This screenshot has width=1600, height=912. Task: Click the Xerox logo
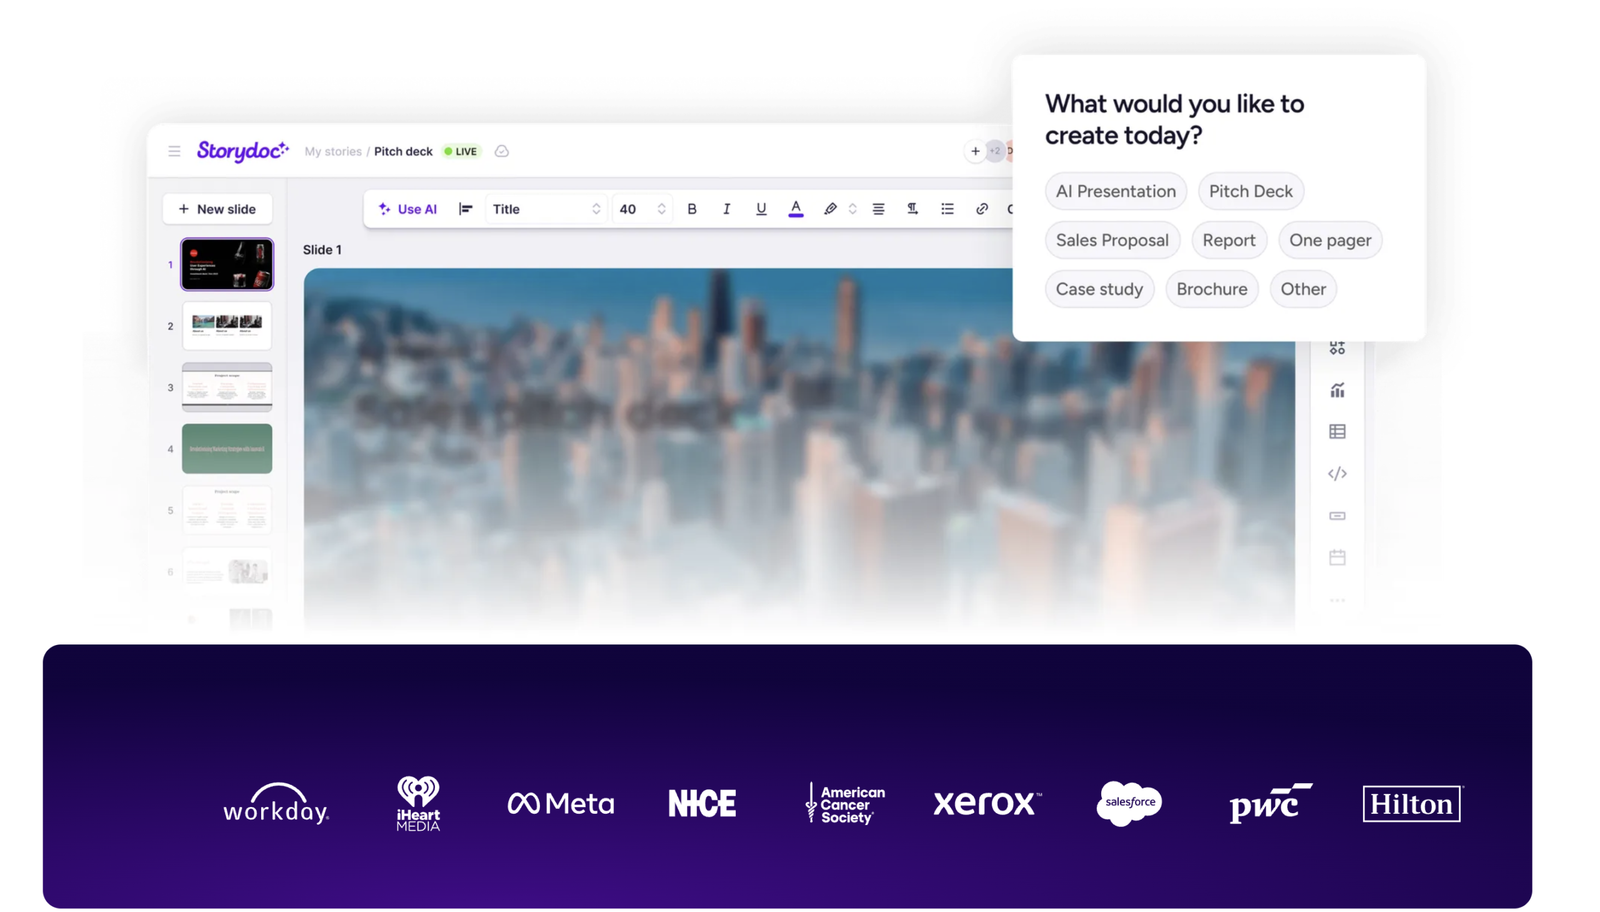(x=987, y=803)
